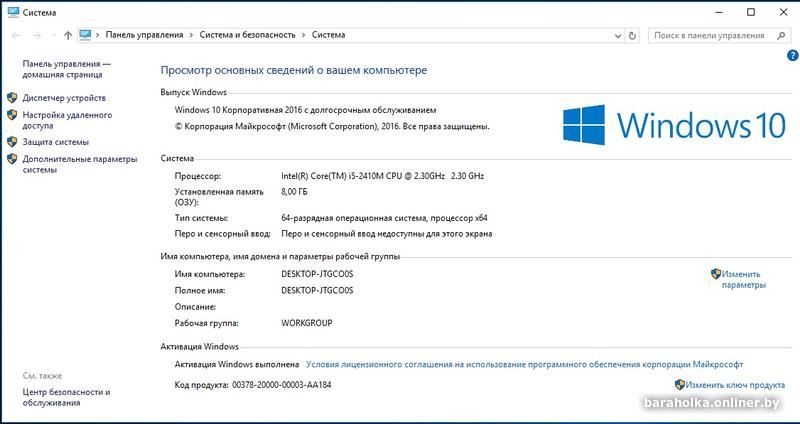
Task: Open recent locations dropdown arrow
Action: pyautogui.click(x=52, y=36)
